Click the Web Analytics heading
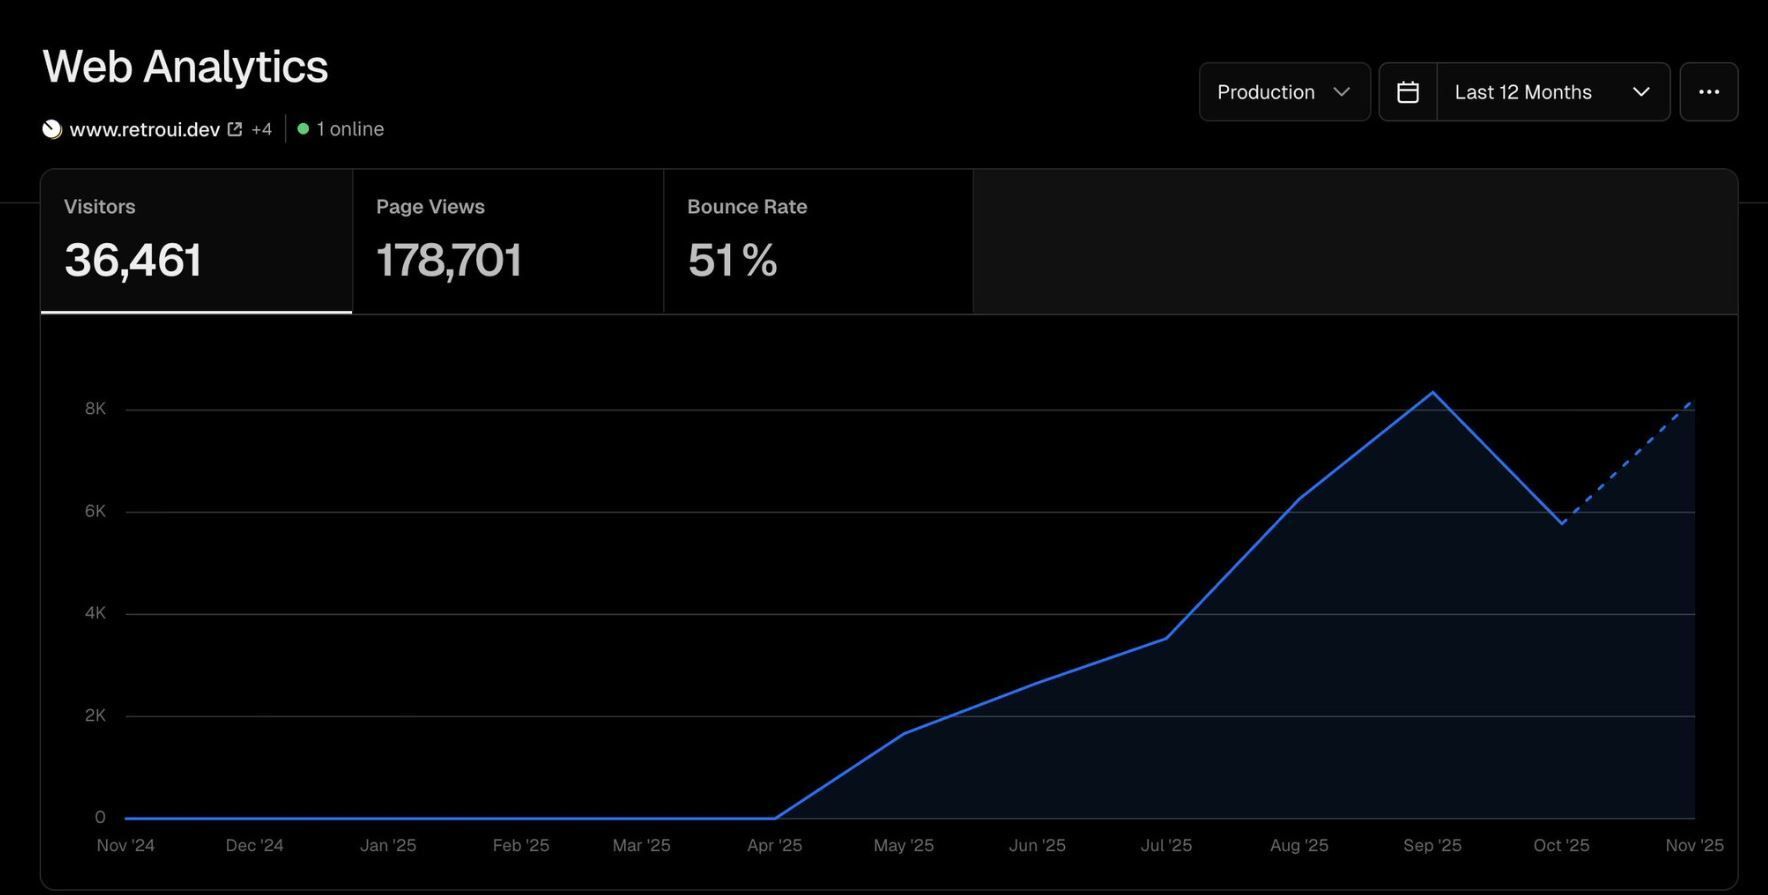Screen dimensions: 1768x895 [x=185, y=67]
